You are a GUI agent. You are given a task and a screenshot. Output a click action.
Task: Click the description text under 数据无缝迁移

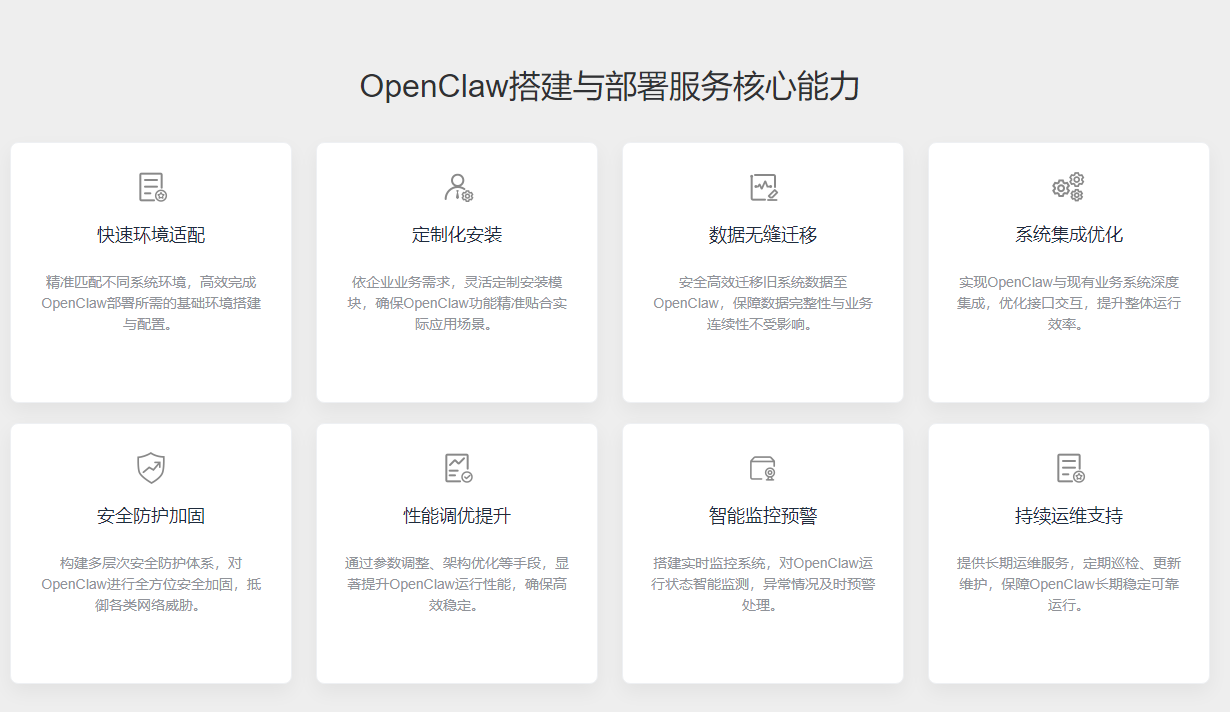pyautogui.click(x=763, y=303)
